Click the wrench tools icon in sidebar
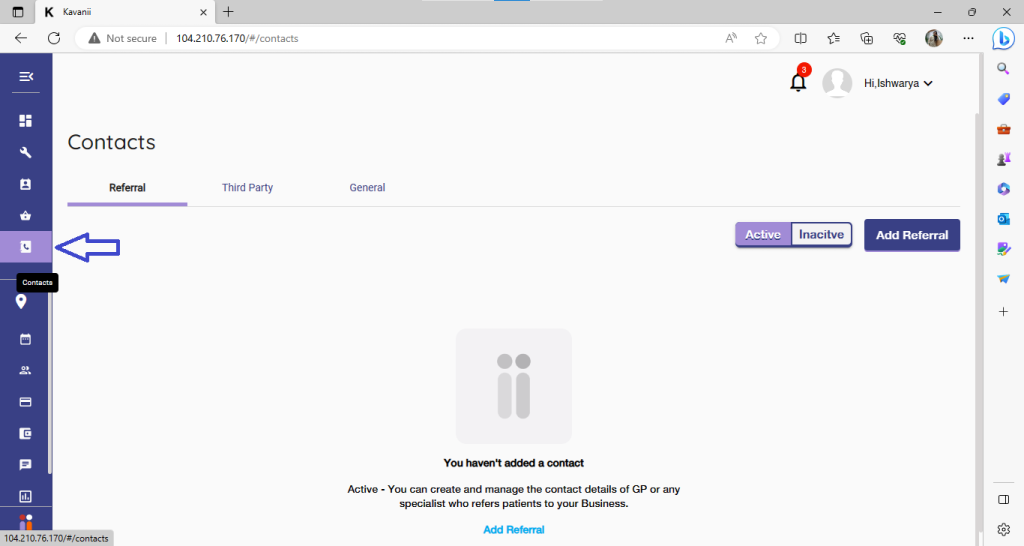 click(26, 153)
